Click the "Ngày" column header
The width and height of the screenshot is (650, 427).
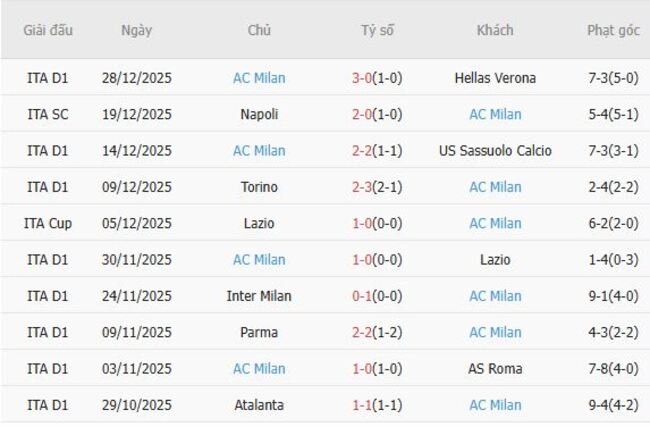coord(137,30)
